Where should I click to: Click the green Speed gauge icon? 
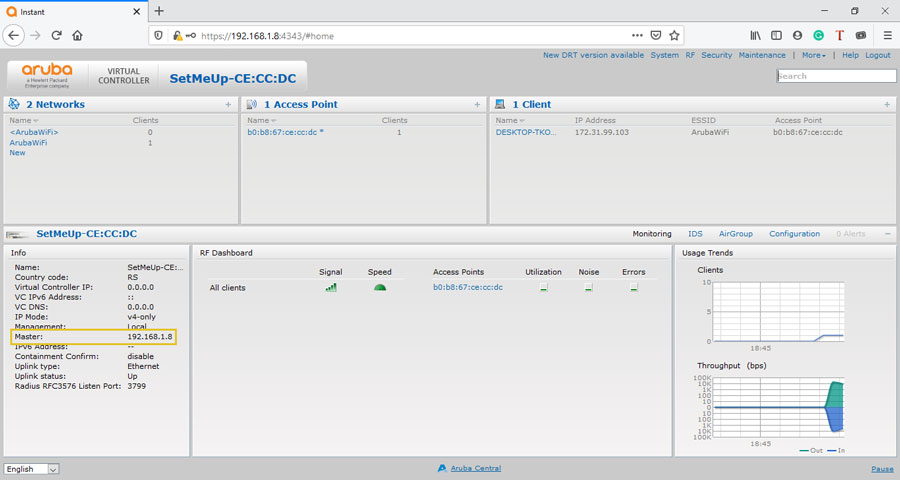point(380,288)
